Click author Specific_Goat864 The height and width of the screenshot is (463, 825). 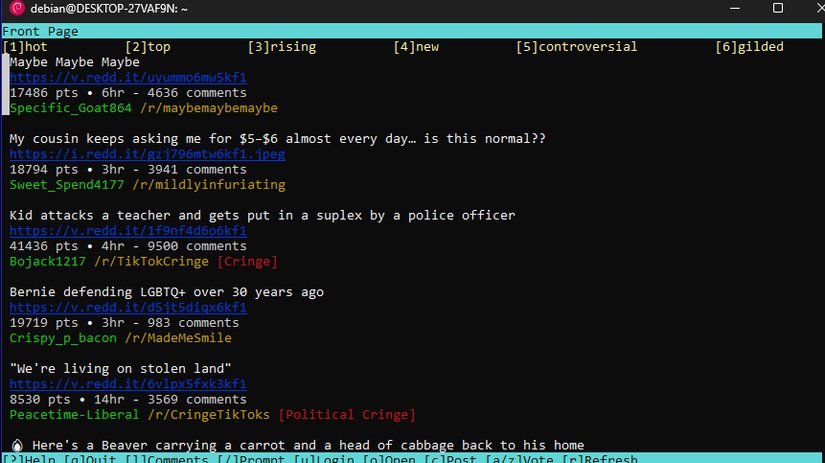71,108
